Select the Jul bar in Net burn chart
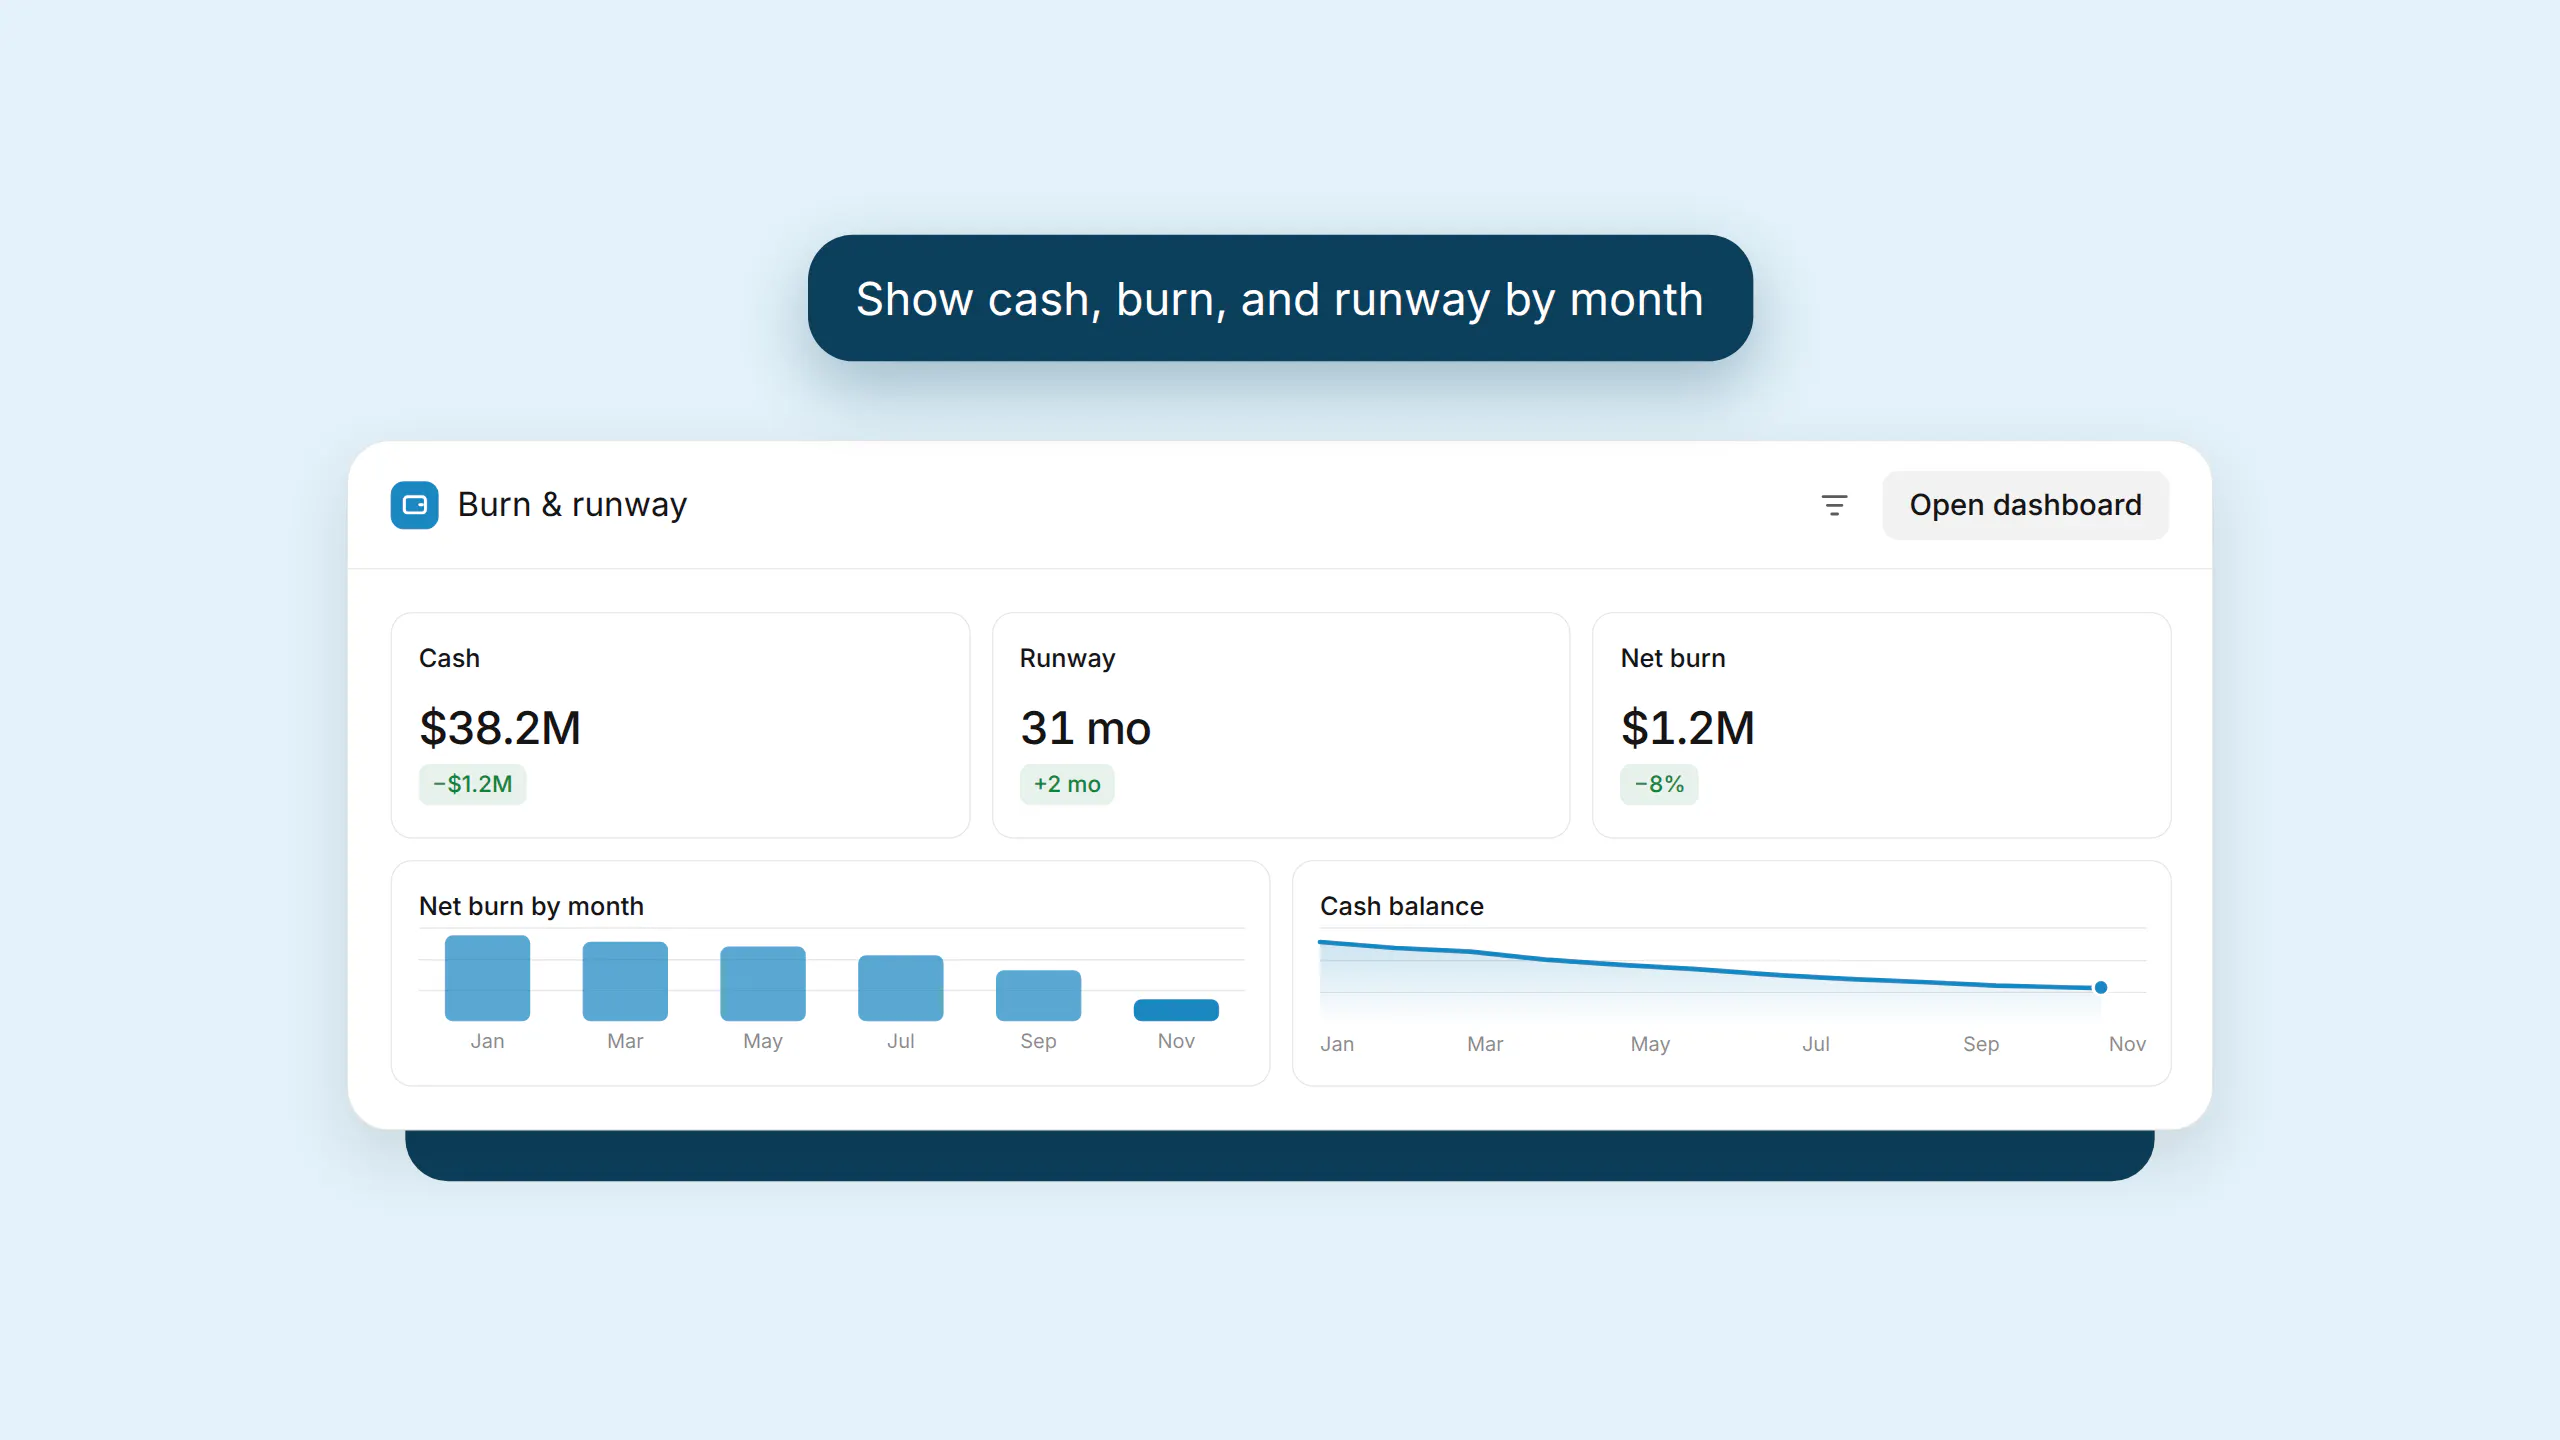 click(x=901, y=988)
